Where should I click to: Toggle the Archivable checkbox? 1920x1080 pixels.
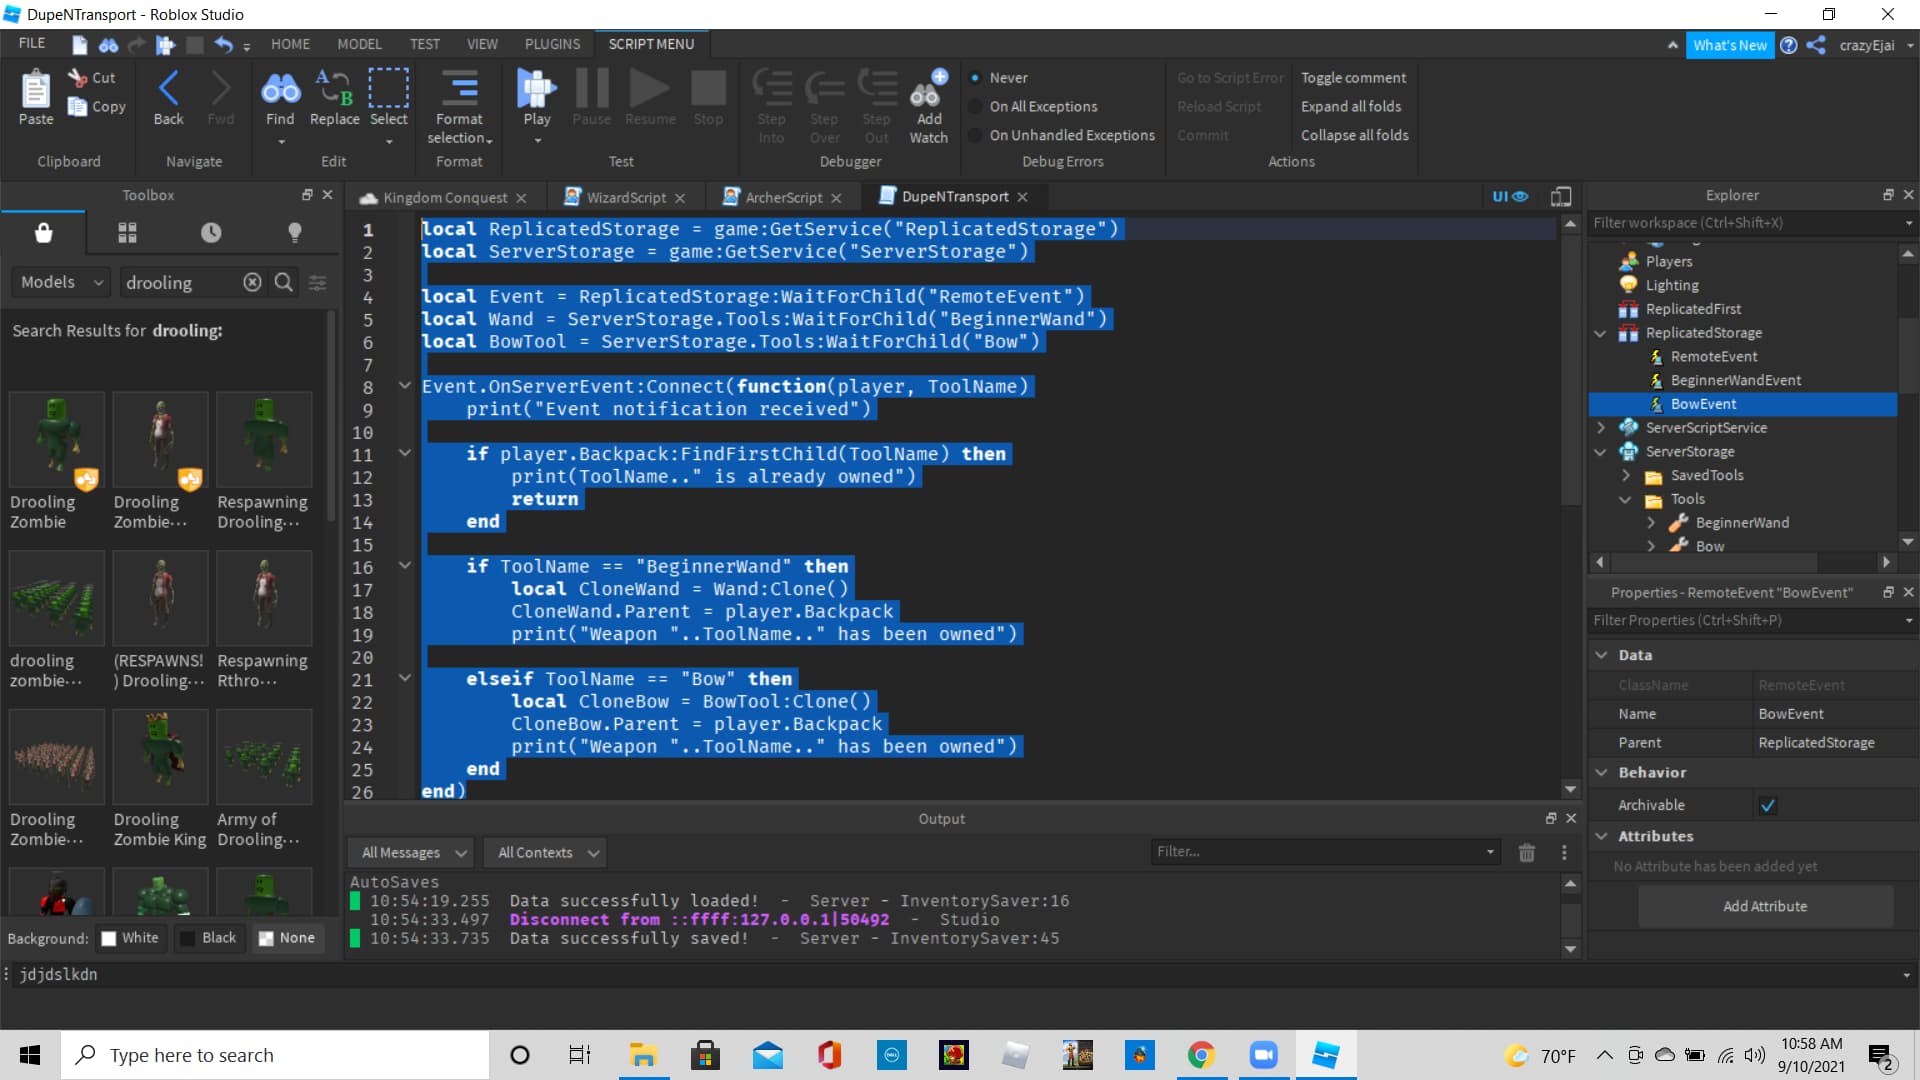(x=1767, y=806)
